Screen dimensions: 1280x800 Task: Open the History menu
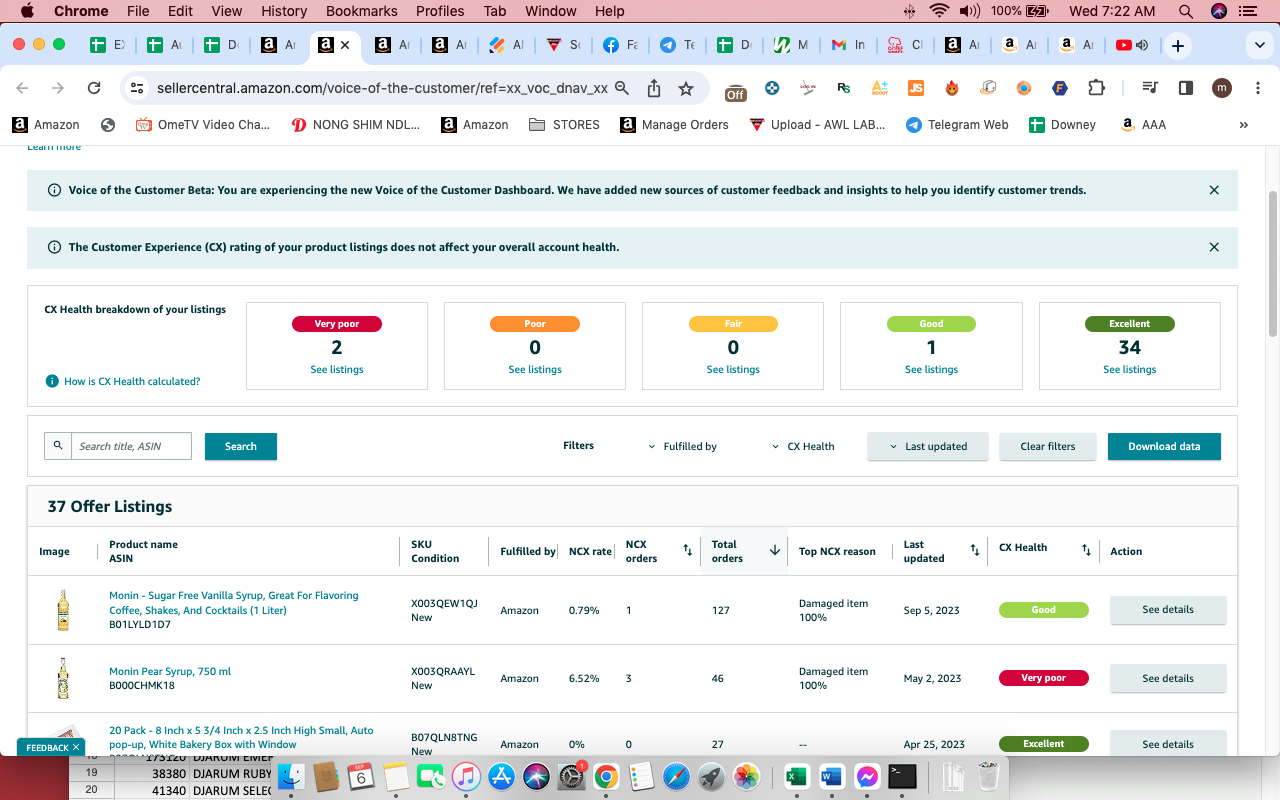click(x=284, y=11)
